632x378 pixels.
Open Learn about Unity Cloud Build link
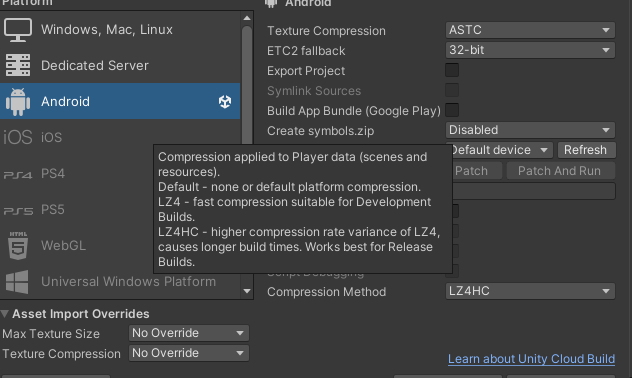pyautogui.click(x=531, y=359)
